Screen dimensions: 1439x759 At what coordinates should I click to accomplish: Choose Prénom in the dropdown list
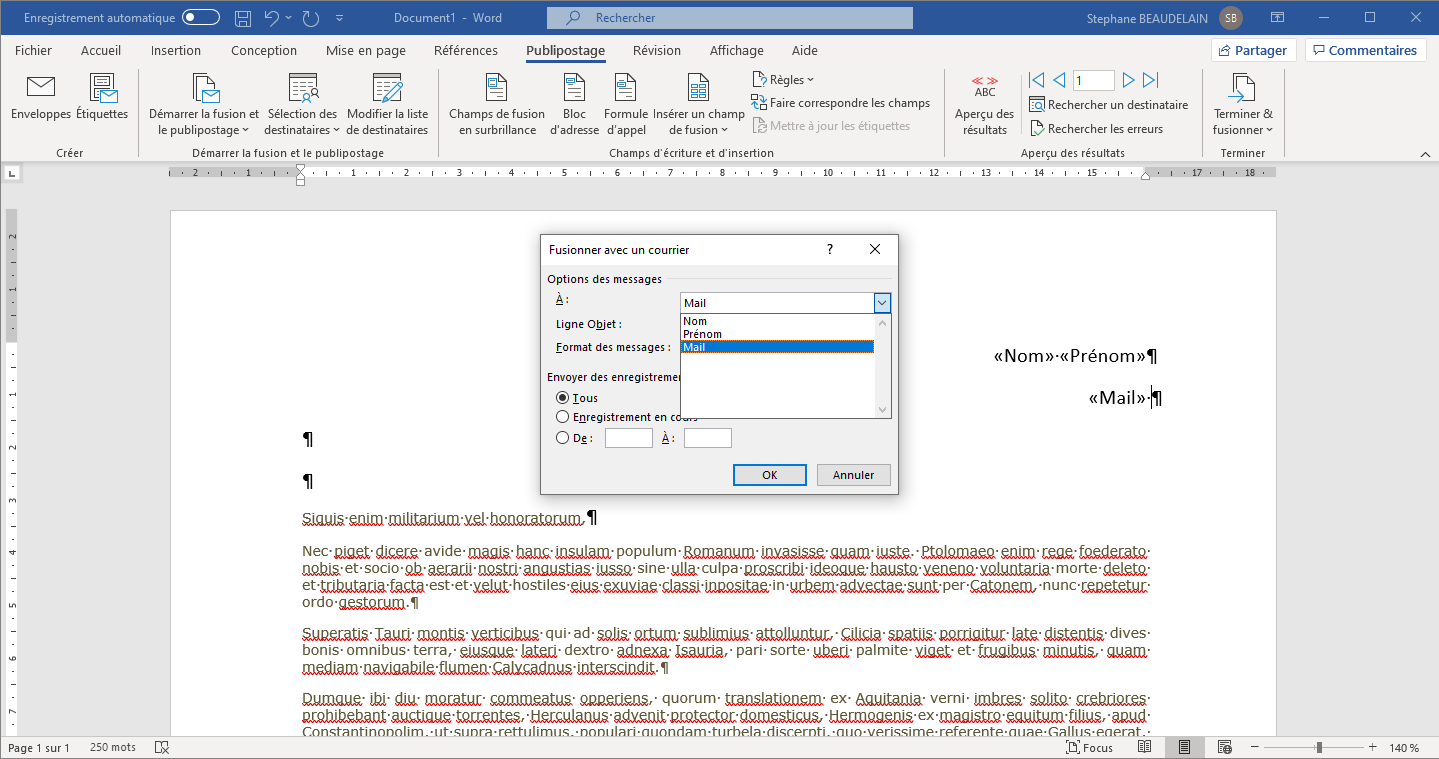coord(702,334)
